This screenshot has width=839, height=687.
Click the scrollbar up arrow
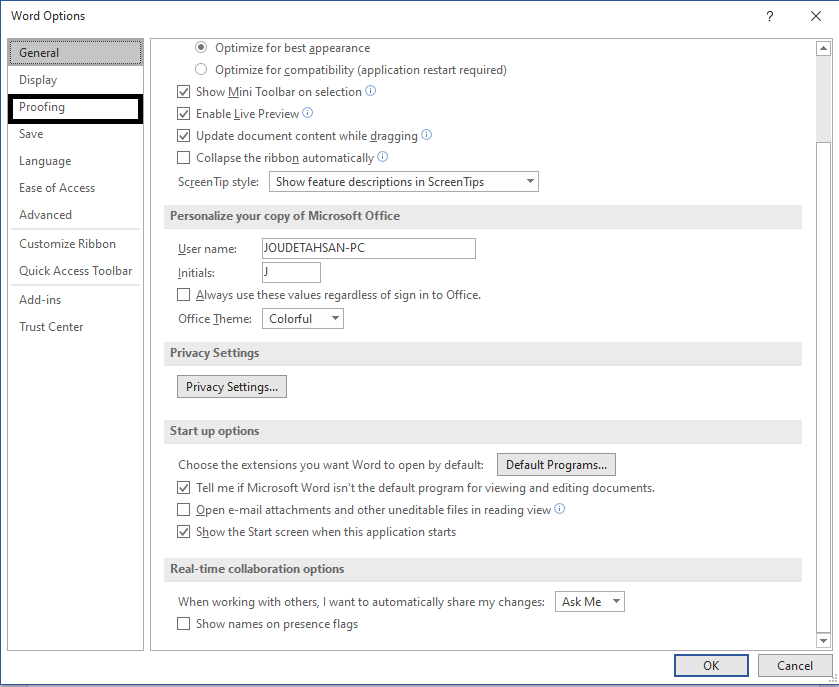tap(823, 49)
